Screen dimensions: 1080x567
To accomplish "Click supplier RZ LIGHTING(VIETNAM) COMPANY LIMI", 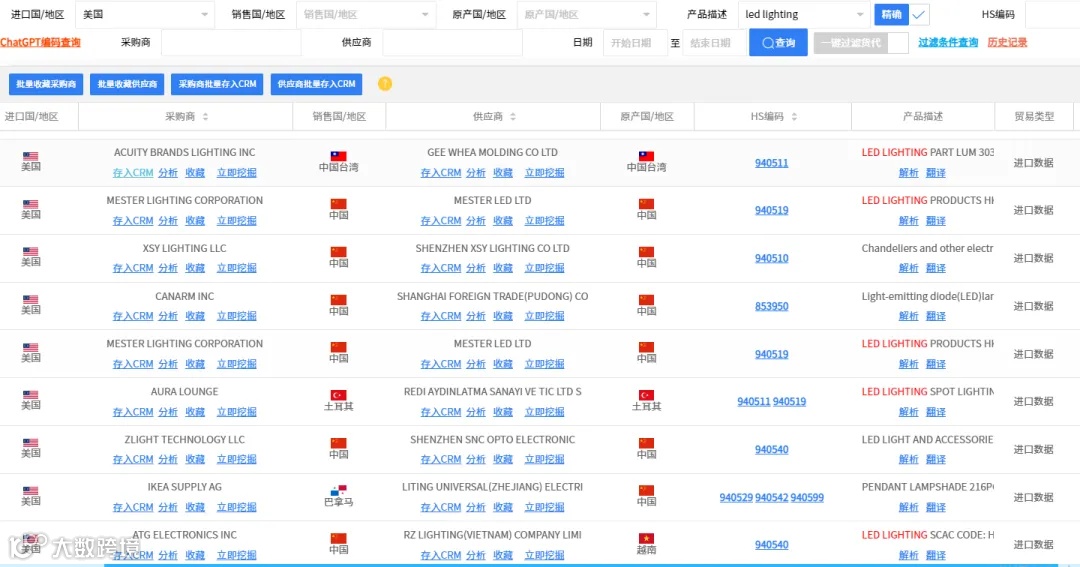I will [492, 535].
